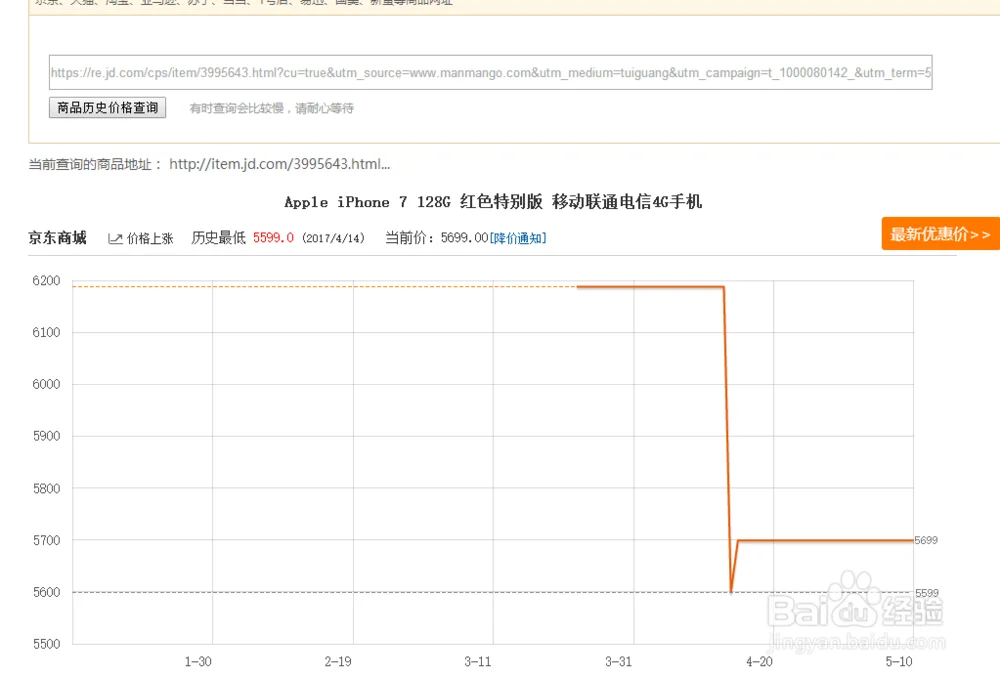The height and width of the screenshot is (677, 1000).
Task: Click the 价格上涨 text label
Action: pyautogui.click(x=150, y=239)
